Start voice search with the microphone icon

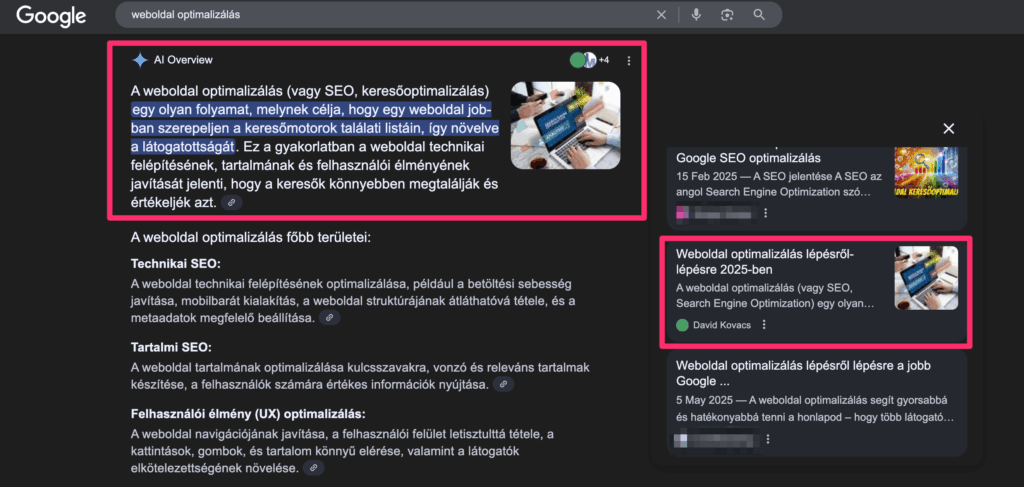point(696,15)
